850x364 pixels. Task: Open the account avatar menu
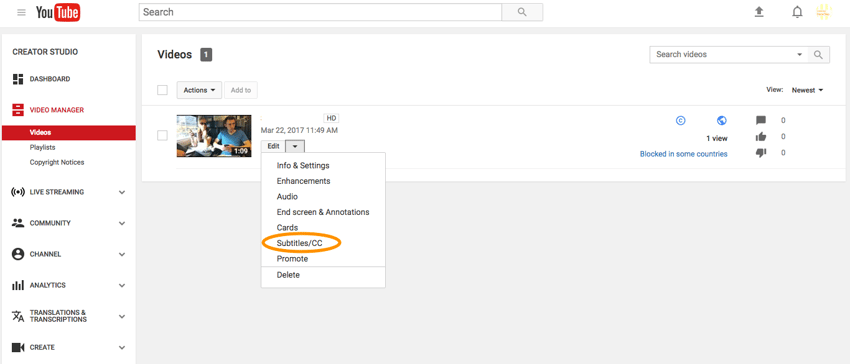pyautogui.click(x=823, y=12)
